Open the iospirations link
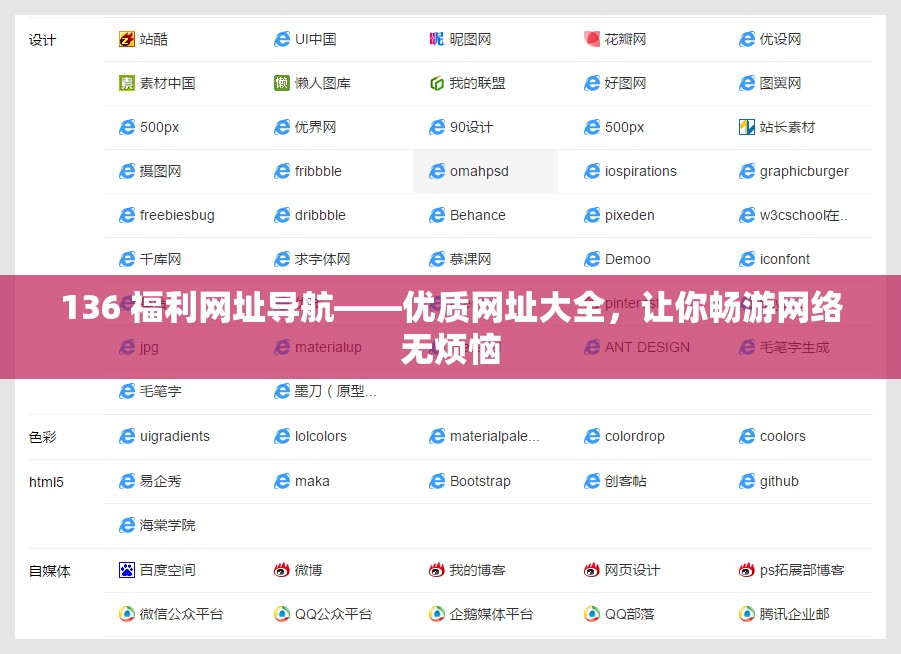Image resolution: width=901 pixels, height=654 pixels. click(641, 171)
